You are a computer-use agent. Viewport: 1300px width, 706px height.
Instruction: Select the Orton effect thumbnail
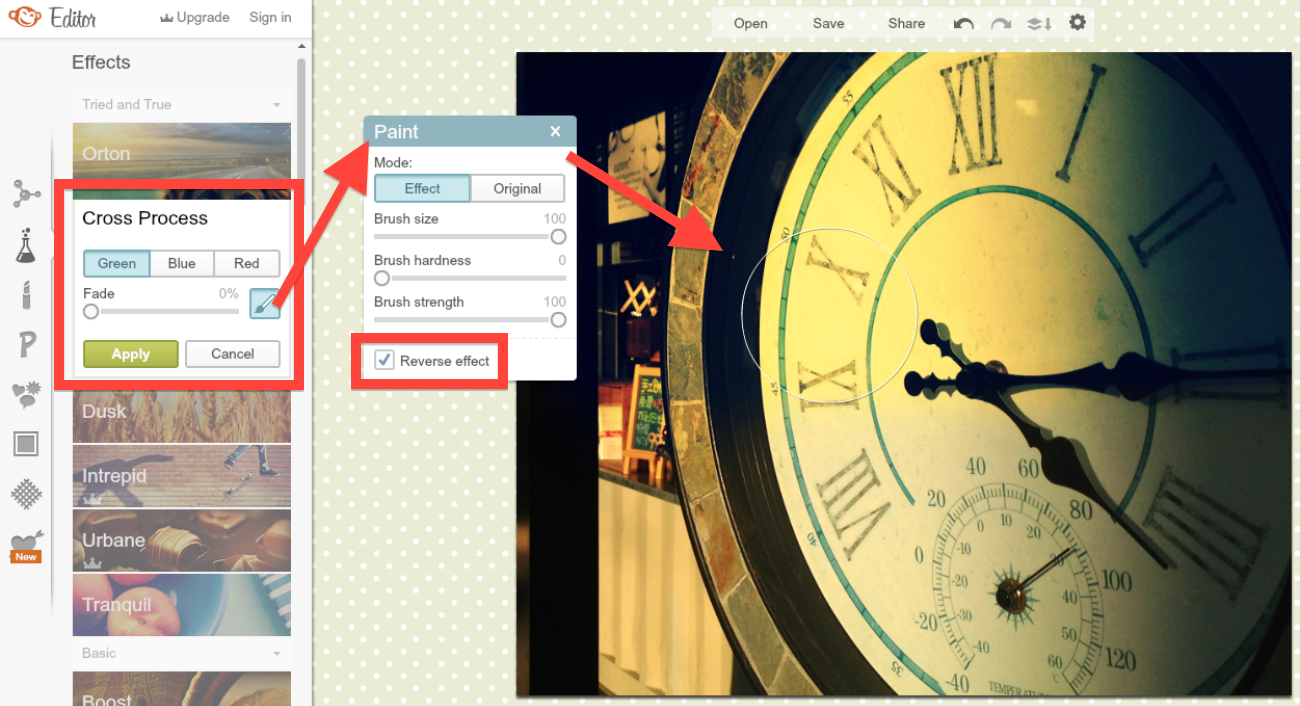tap(182, 153)
